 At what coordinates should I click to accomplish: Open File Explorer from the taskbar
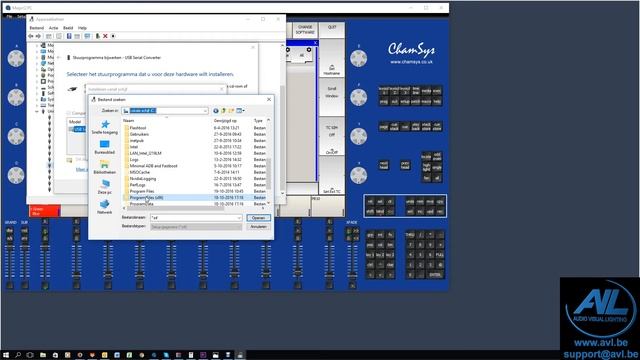click(42, 355)
